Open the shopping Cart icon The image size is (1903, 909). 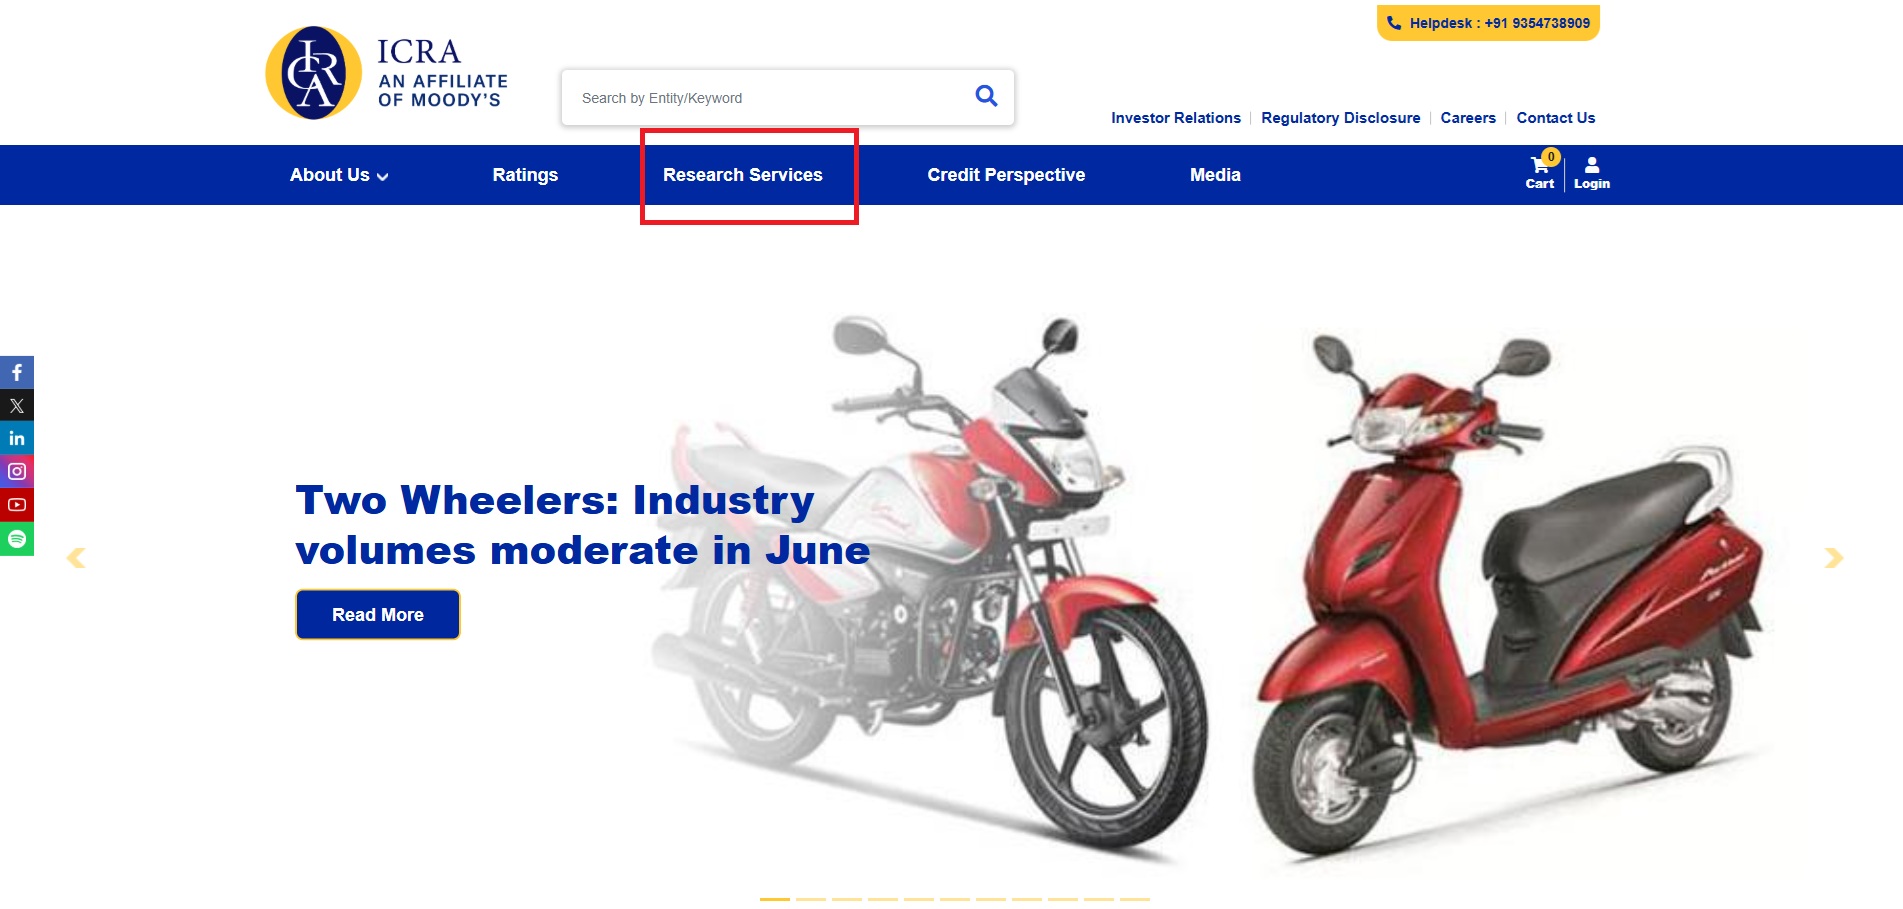pos(1540,172)
